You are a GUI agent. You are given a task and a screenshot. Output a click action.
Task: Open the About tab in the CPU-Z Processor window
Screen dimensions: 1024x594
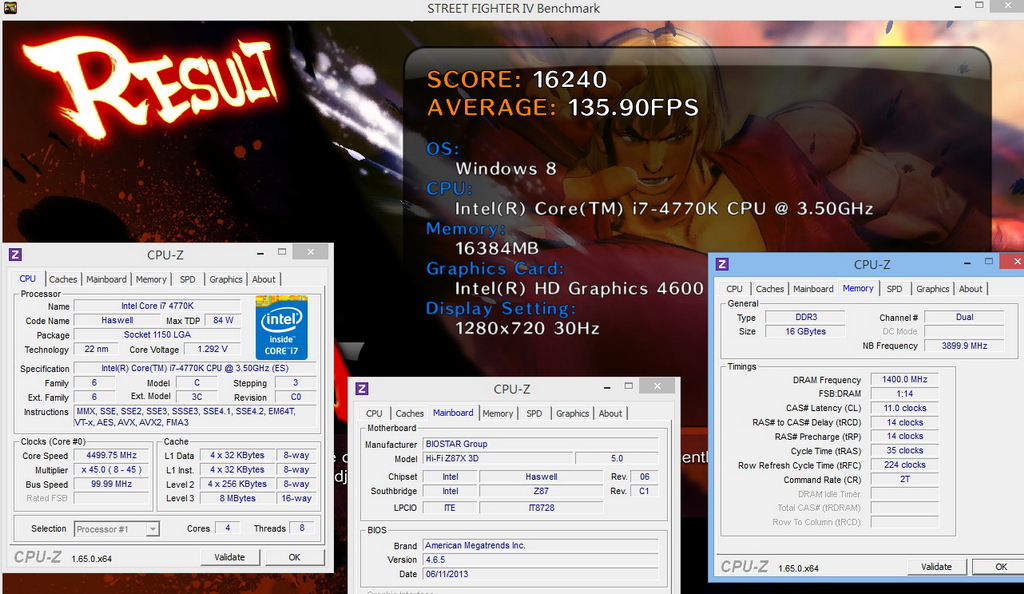coord(264,279)
